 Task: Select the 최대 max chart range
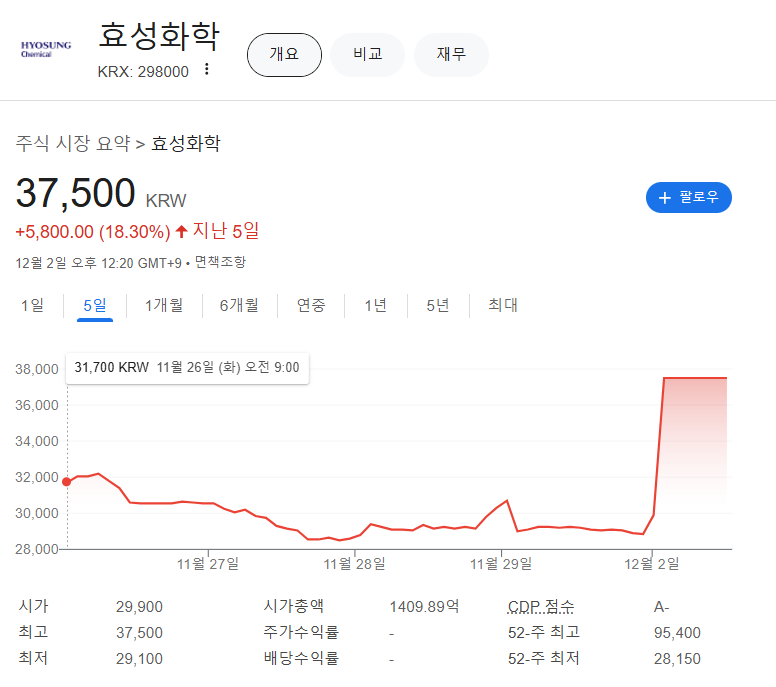point(503,305)
